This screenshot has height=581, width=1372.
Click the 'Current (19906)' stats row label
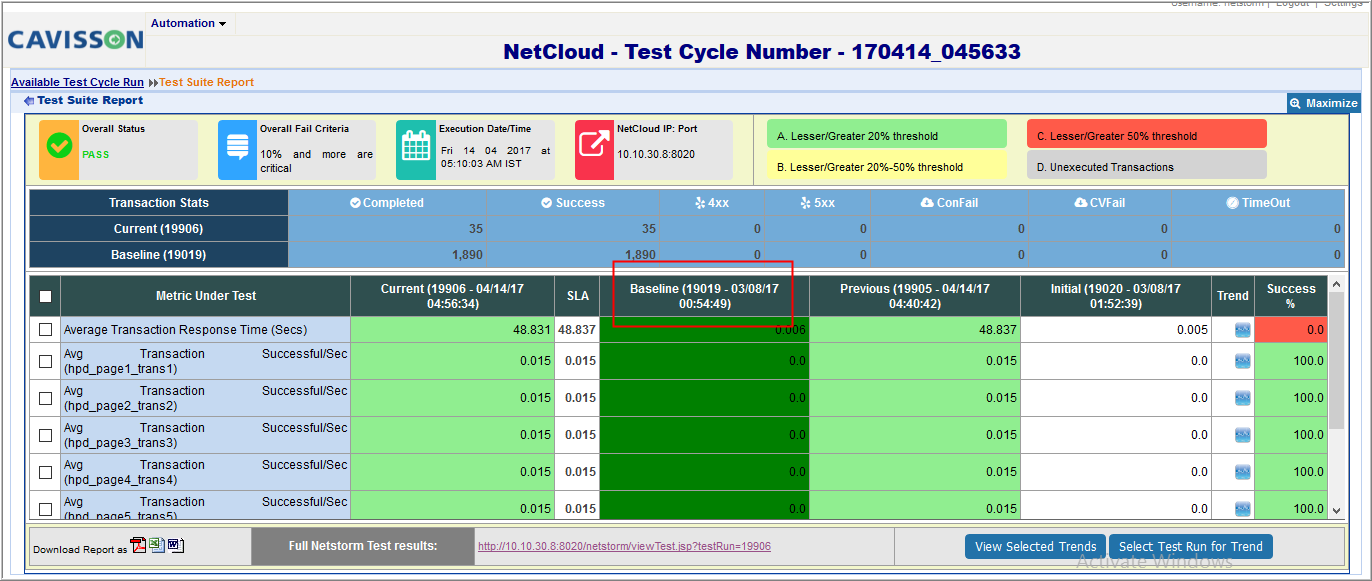pyautogui.click(x=159, y=229)
